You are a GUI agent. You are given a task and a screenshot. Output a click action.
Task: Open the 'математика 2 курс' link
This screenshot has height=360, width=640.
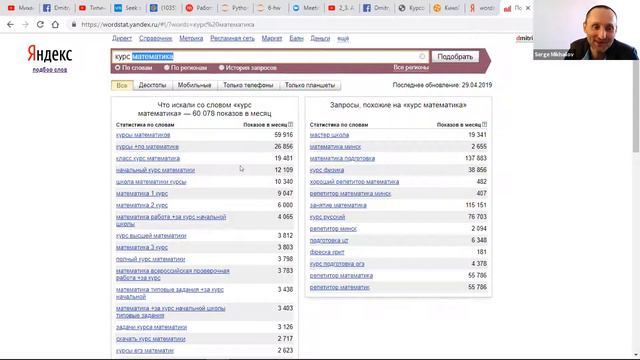click(x=142, y=205)
